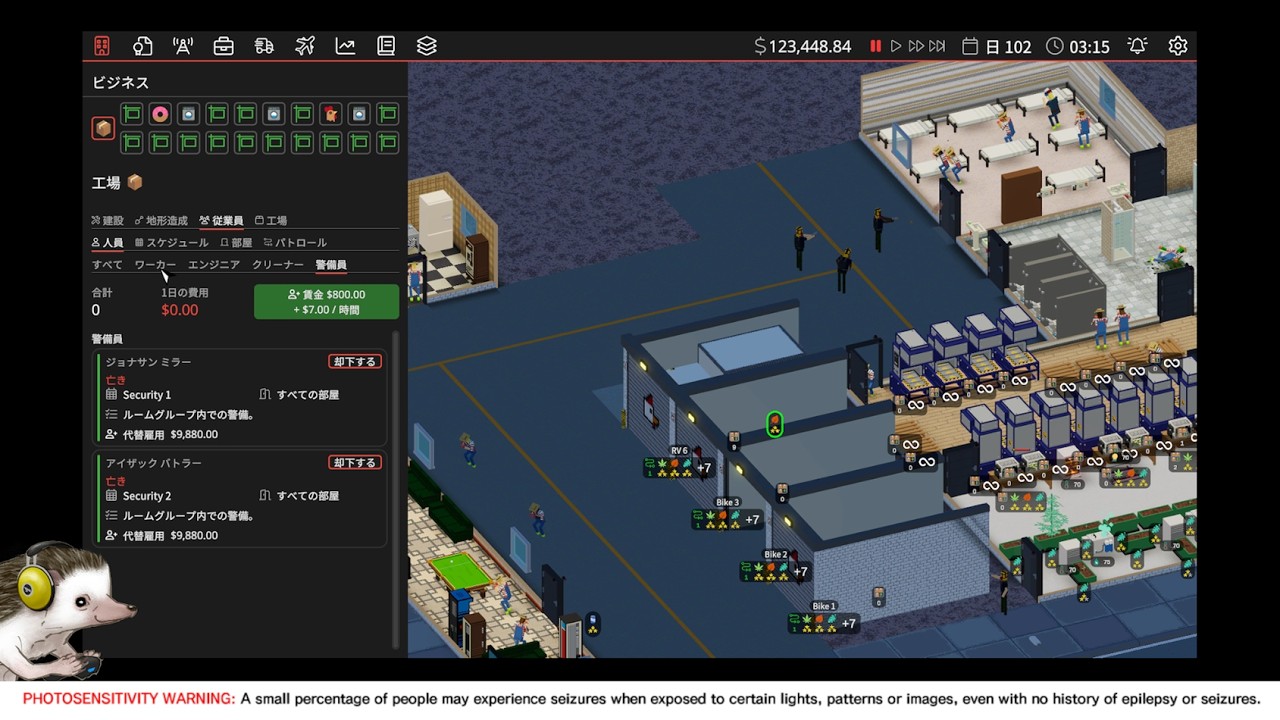Image resolution: width=1280 pixels, height=720 pixels.
Task: Click すべての部屋 on アイザック バトラー card
Action: [x=299, y=496]
